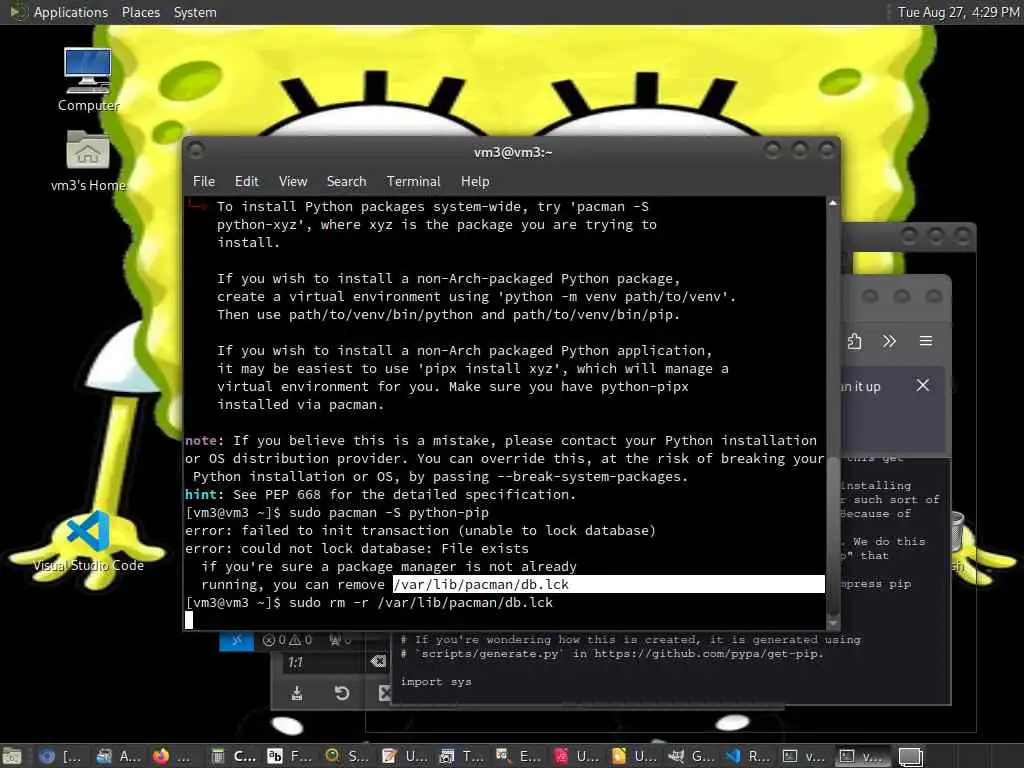1024x768 pixels.
Task: Open the browser hamburger menu icon
Action: click(x=925, y=341)
